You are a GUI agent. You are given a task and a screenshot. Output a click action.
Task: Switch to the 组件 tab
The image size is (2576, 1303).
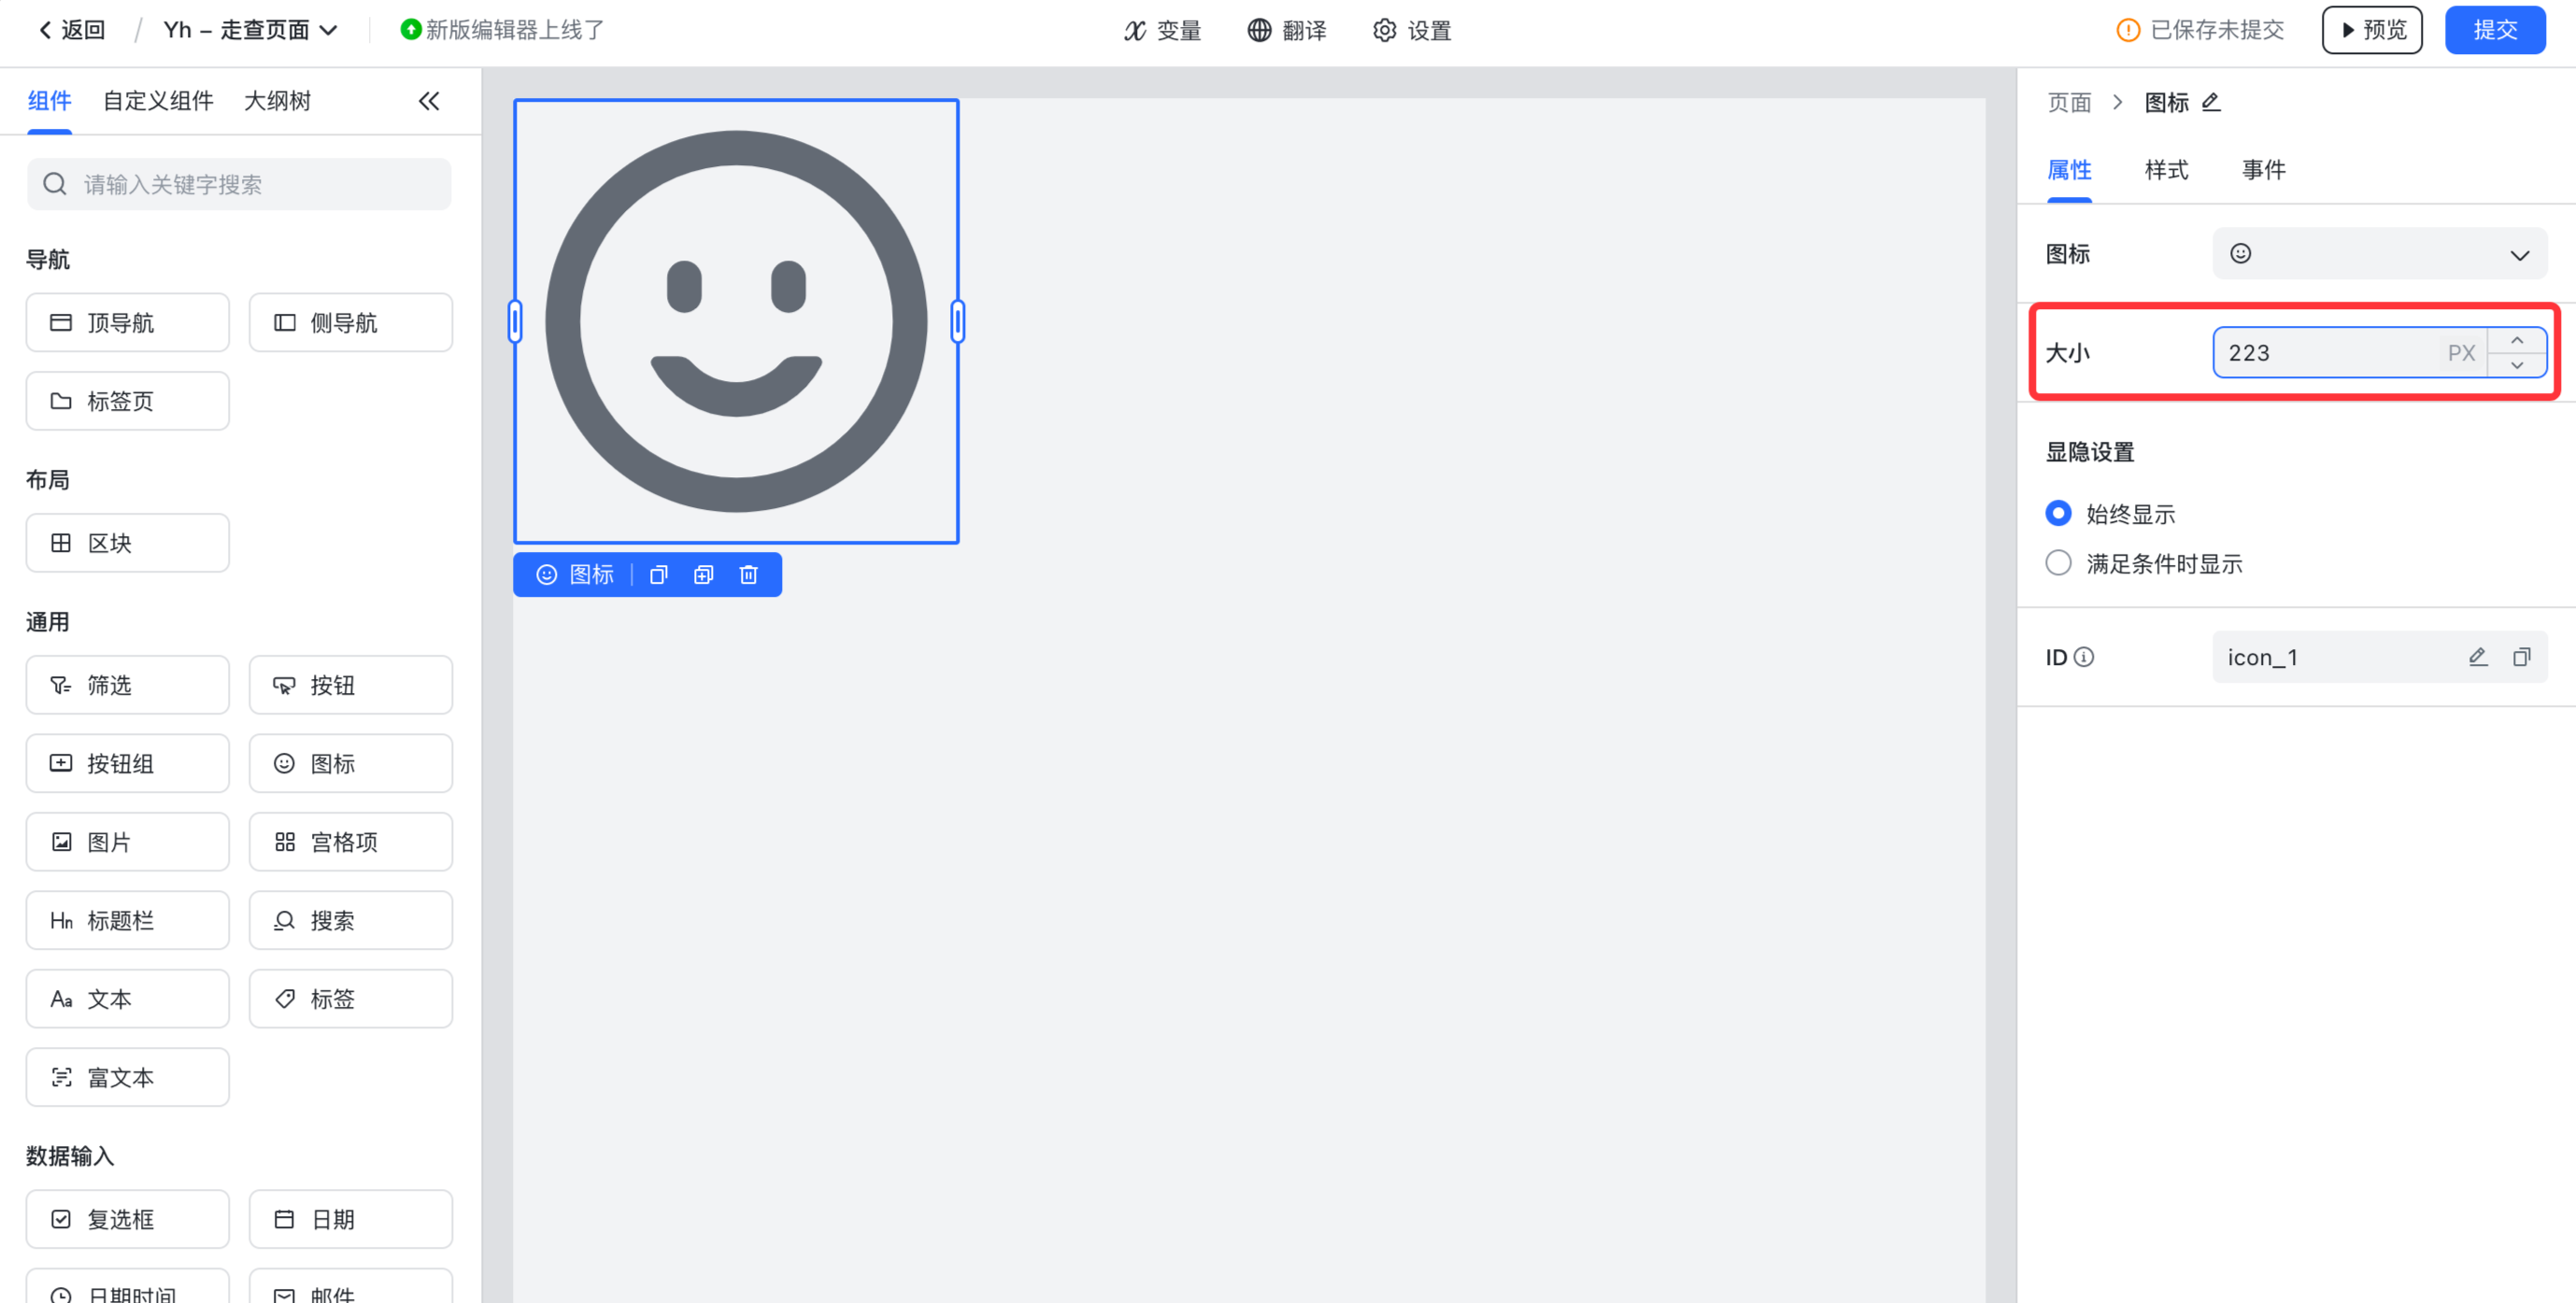pyautogui.click(x=49, y=101)
